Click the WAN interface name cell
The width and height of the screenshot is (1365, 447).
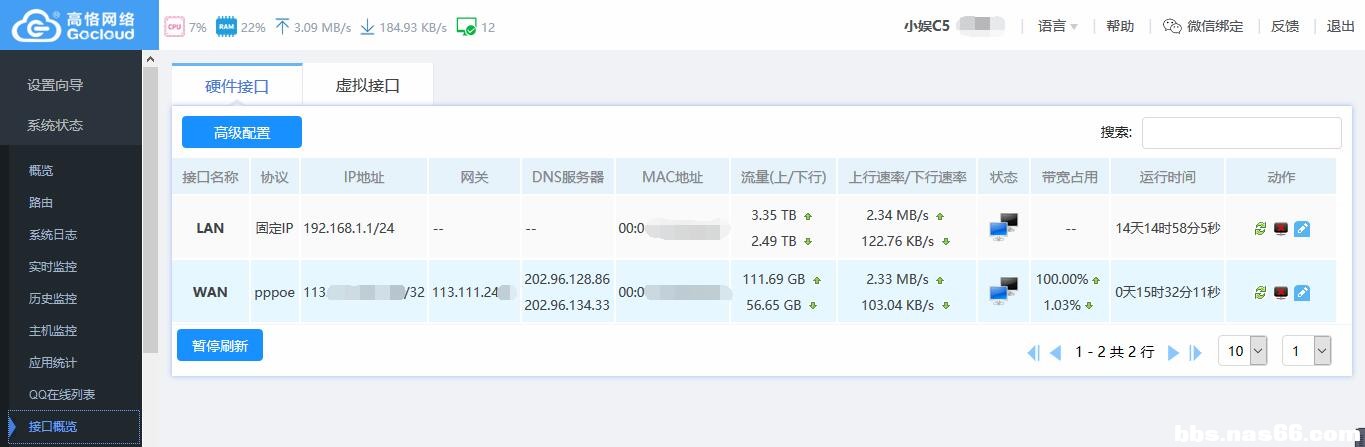210,292
